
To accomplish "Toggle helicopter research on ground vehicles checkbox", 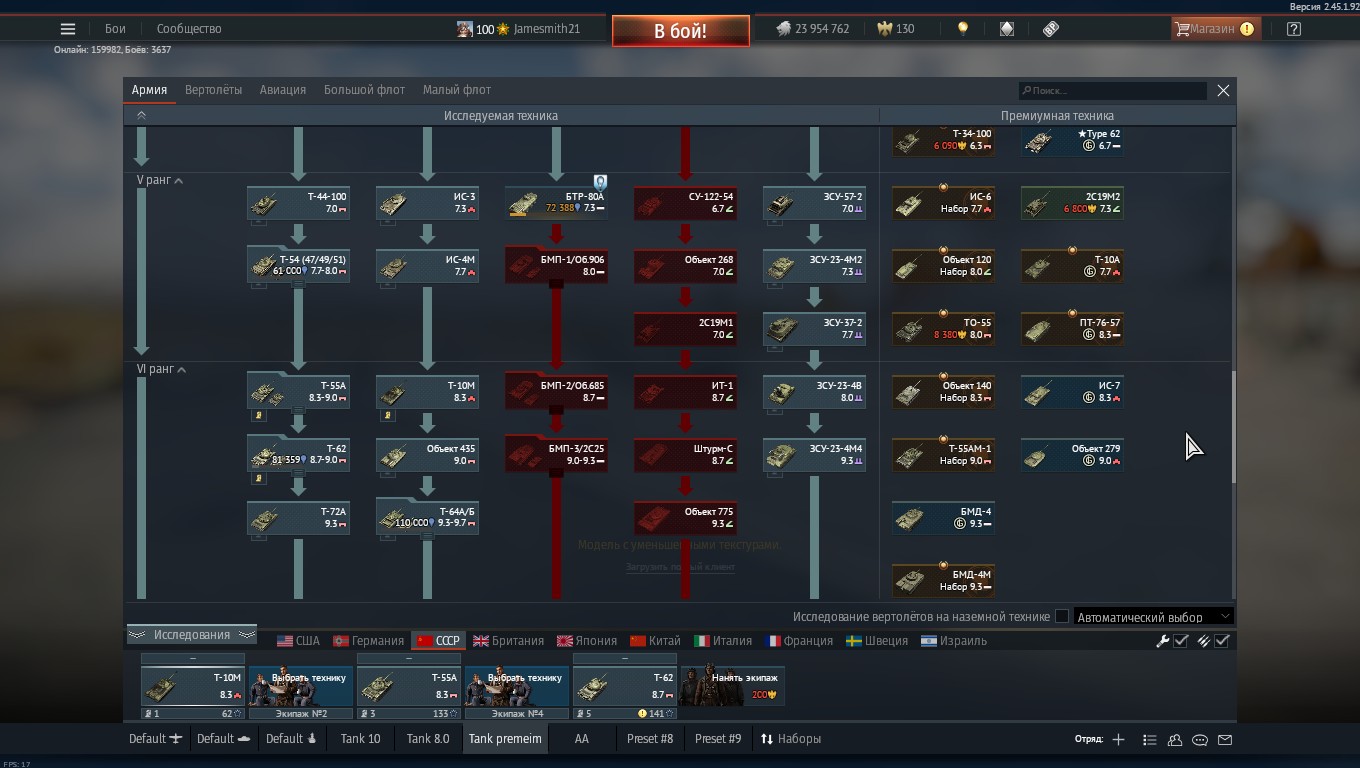I will point(1062,617).
